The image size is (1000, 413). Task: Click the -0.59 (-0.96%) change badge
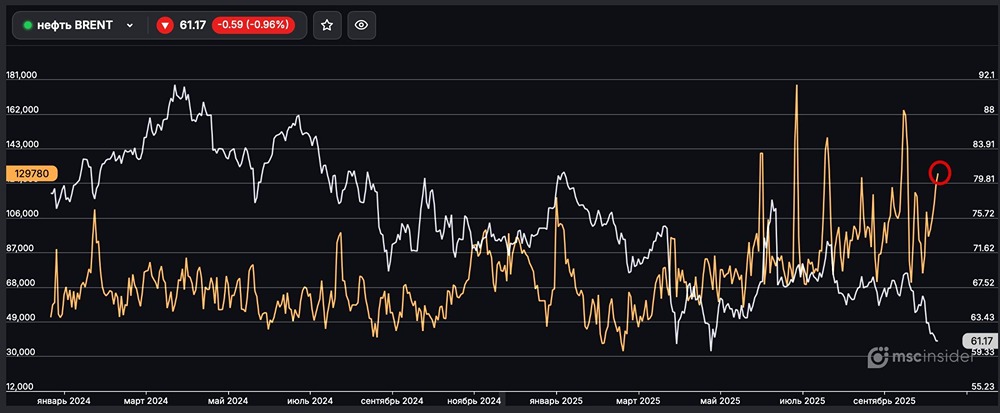(x=253, y=25)
